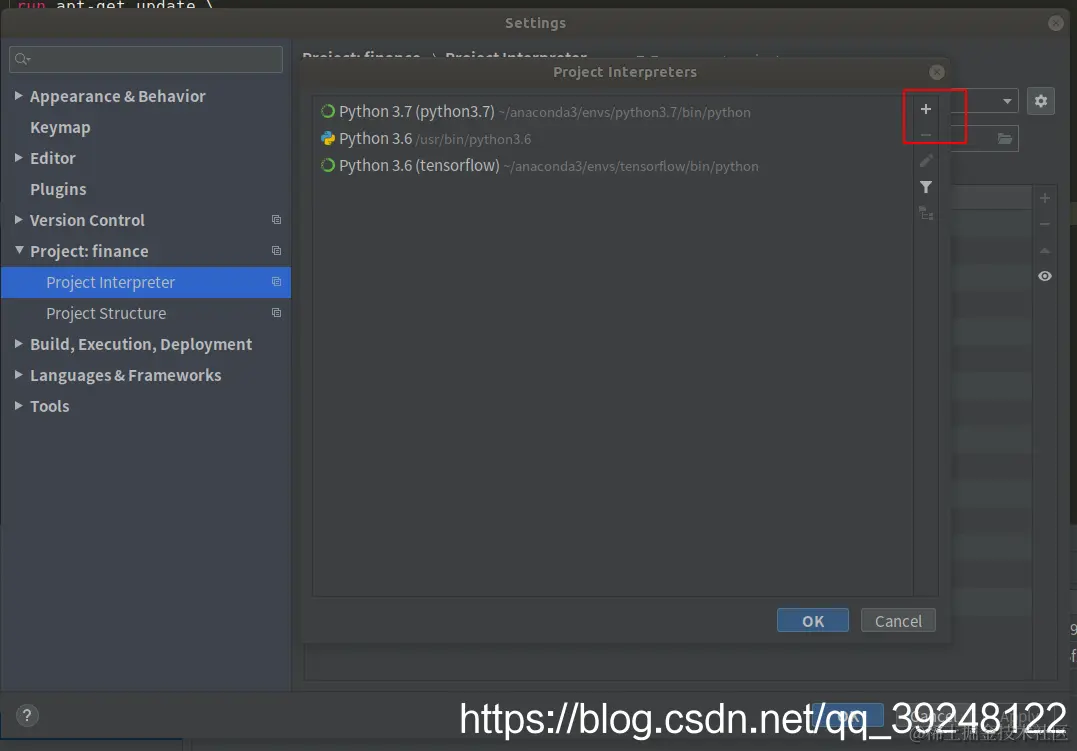Expand Version Control section
The image size is (1077, 751).
pos(19,219)
